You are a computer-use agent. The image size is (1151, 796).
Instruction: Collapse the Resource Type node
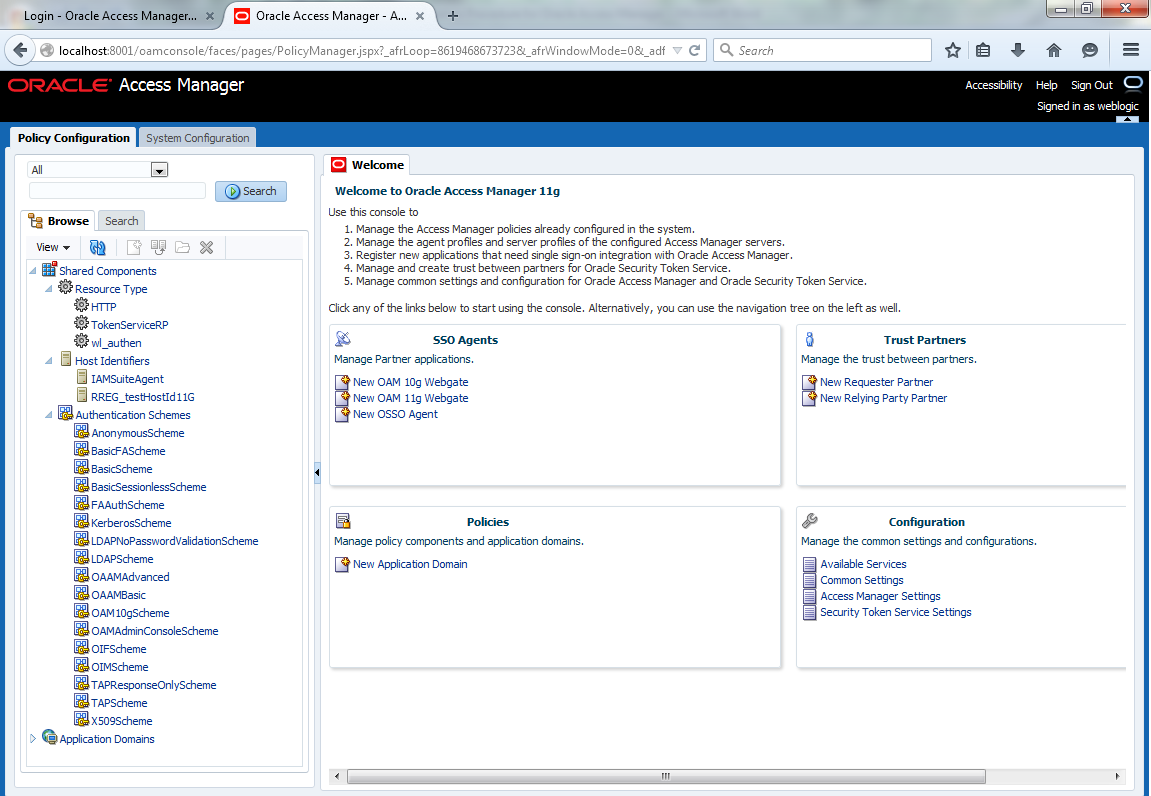pyautogui.click(x=49, y=289)
